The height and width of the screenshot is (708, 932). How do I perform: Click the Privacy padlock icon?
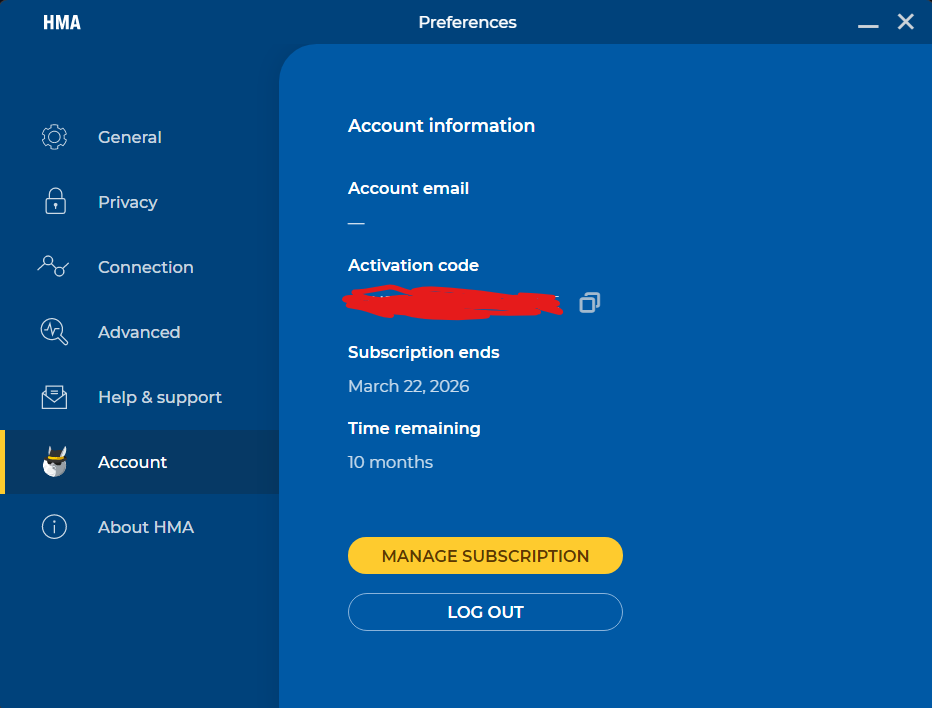tap(55, 201)
